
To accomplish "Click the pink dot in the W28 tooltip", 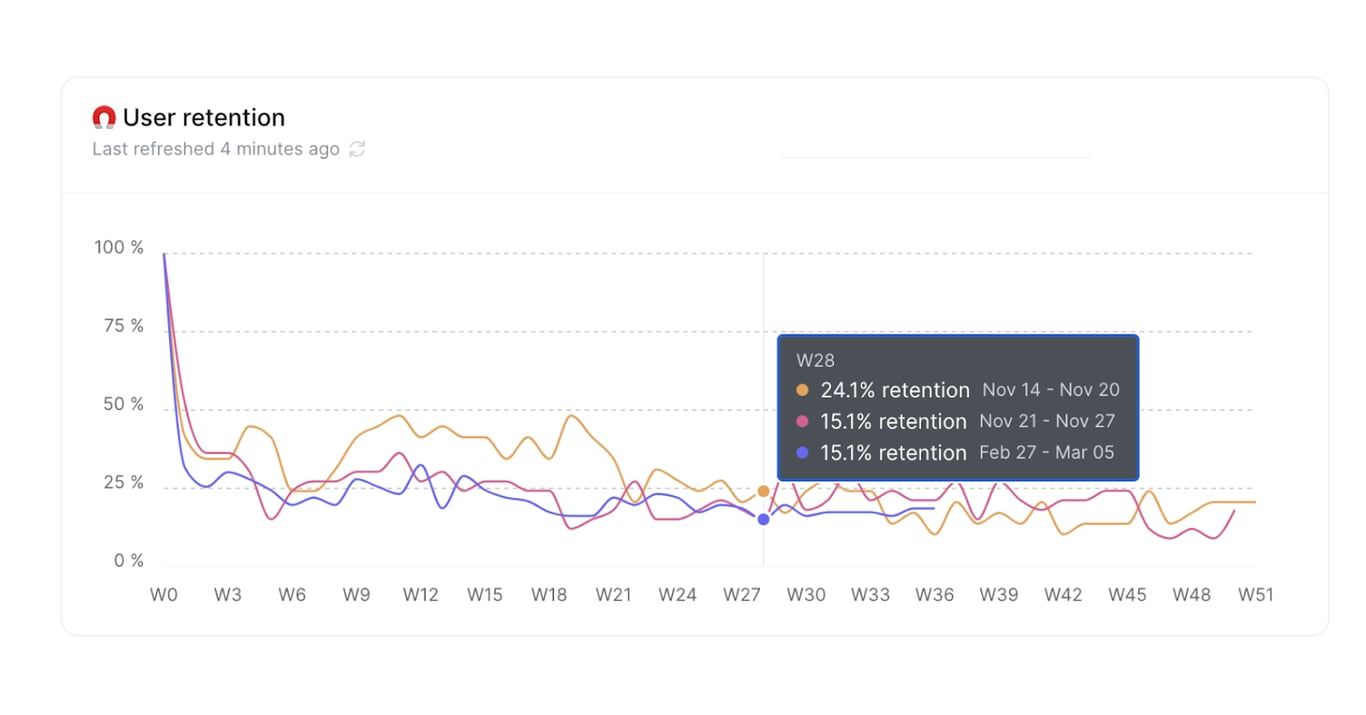I will point(802,421).
